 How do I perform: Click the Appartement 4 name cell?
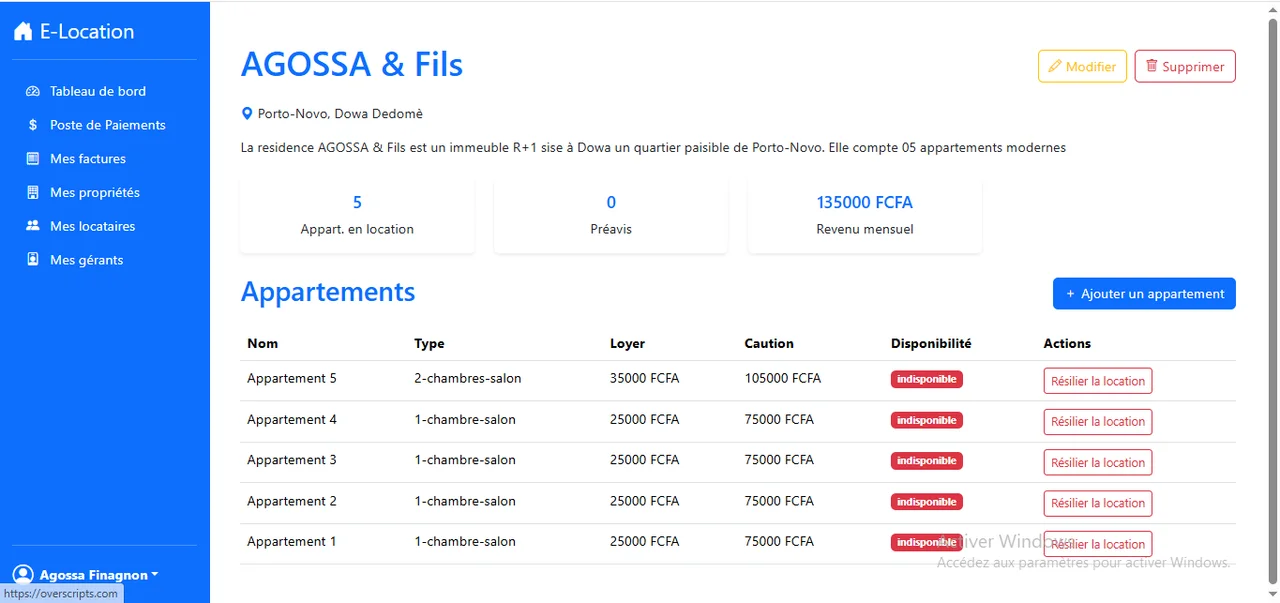pyautogui.click(x=292, y=420)
